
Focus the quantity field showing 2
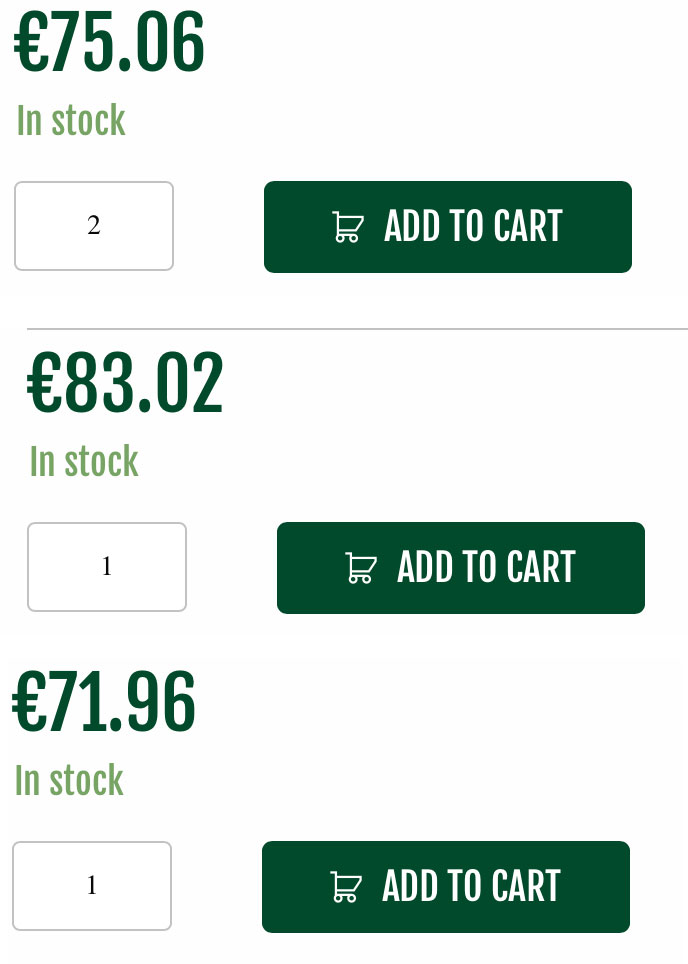point(94,226)
